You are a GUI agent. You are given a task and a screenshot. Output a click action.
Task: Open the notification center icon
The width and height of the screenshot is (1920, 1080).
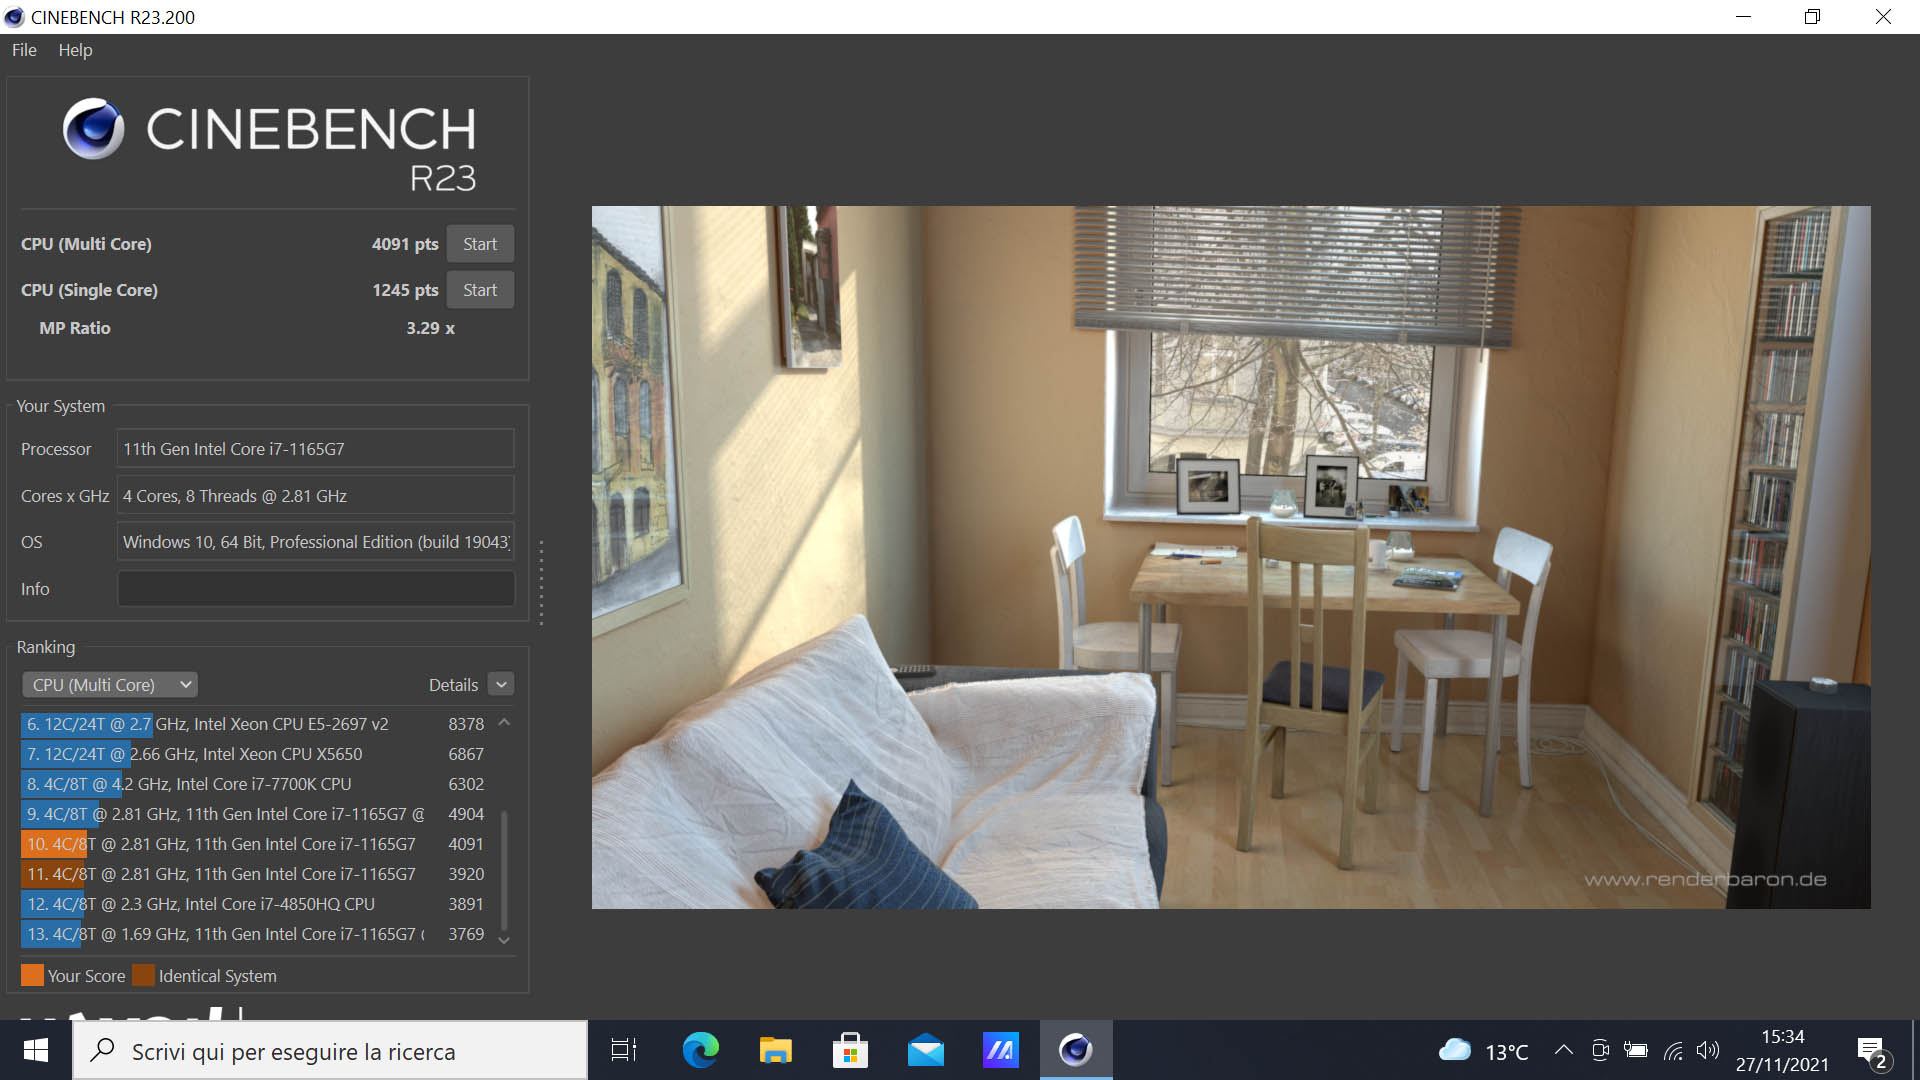click(x=1871, y=1051)
